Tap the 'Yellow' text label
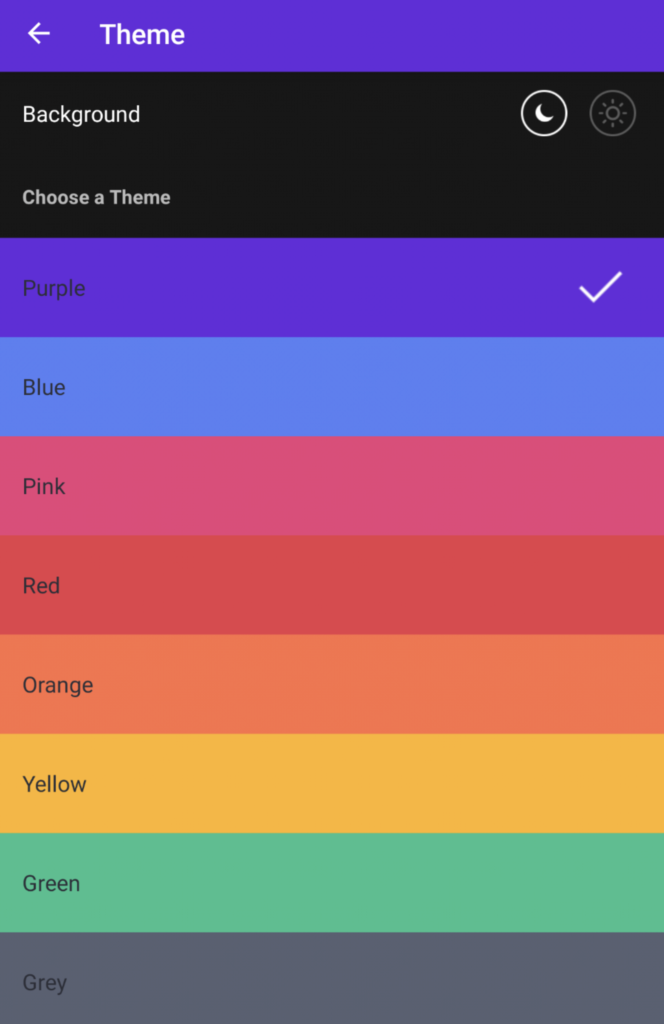Viewport: 664px width, 1024px height. [54, 784]
